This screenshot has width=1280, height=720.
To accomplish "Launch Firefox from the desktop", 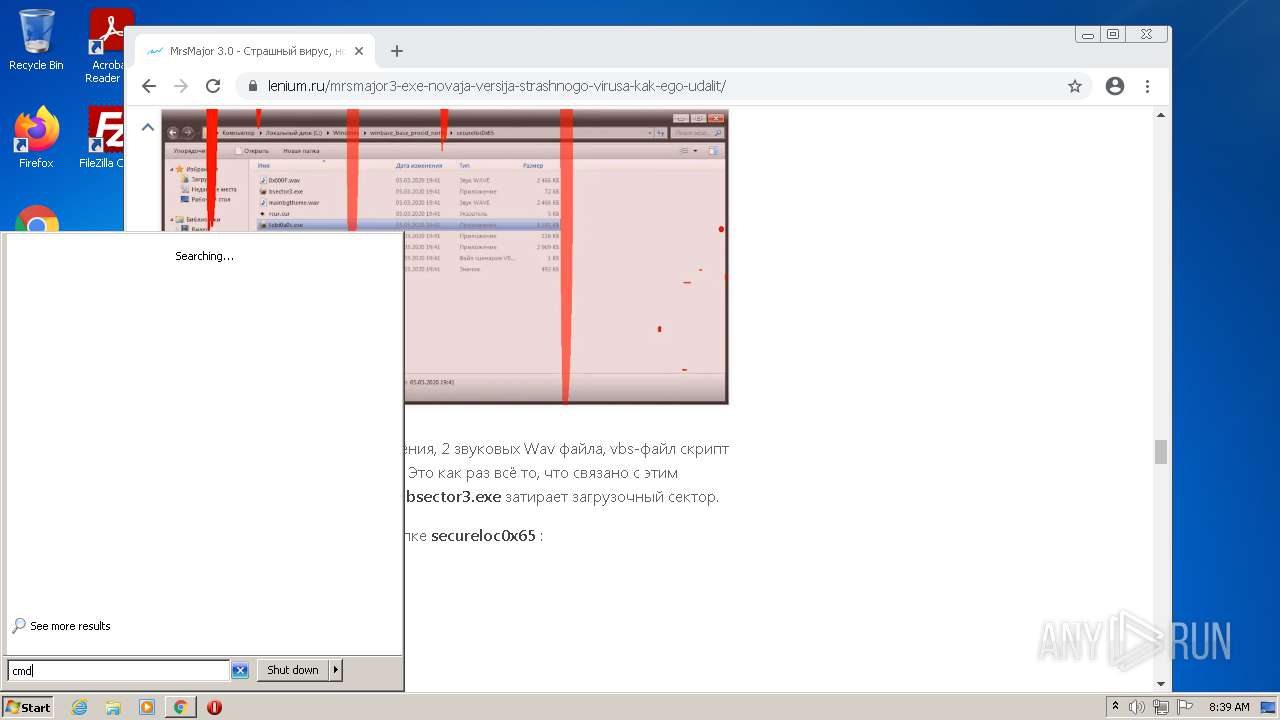I will pyautogui.click(x=36, y=138).
